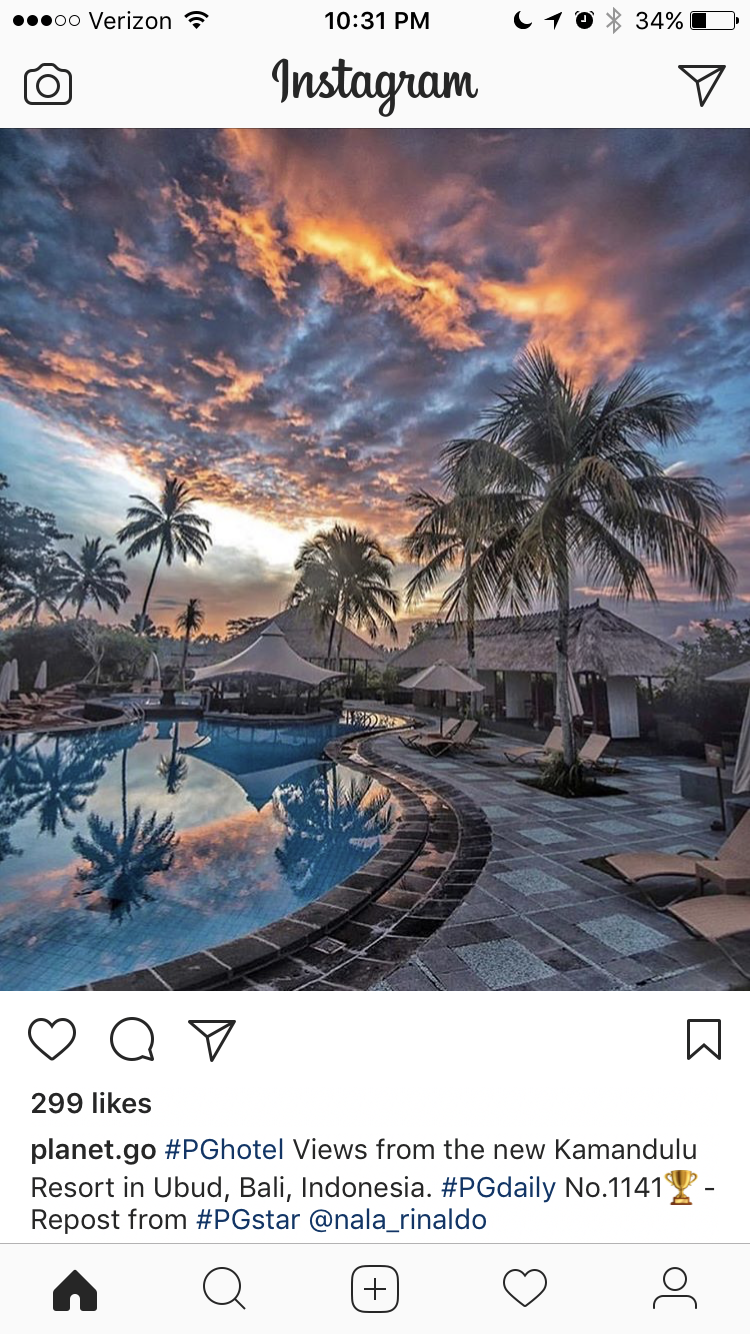This screenshot has width=750, height=1334.
Task: Save post with bookmark icon
Action: pos(704,1039)
